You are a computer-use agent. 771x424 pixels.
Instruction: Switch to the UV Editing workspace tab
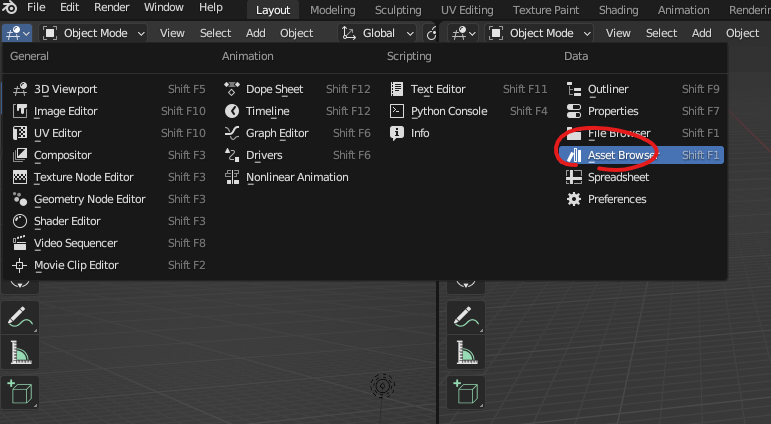(467, 10)
